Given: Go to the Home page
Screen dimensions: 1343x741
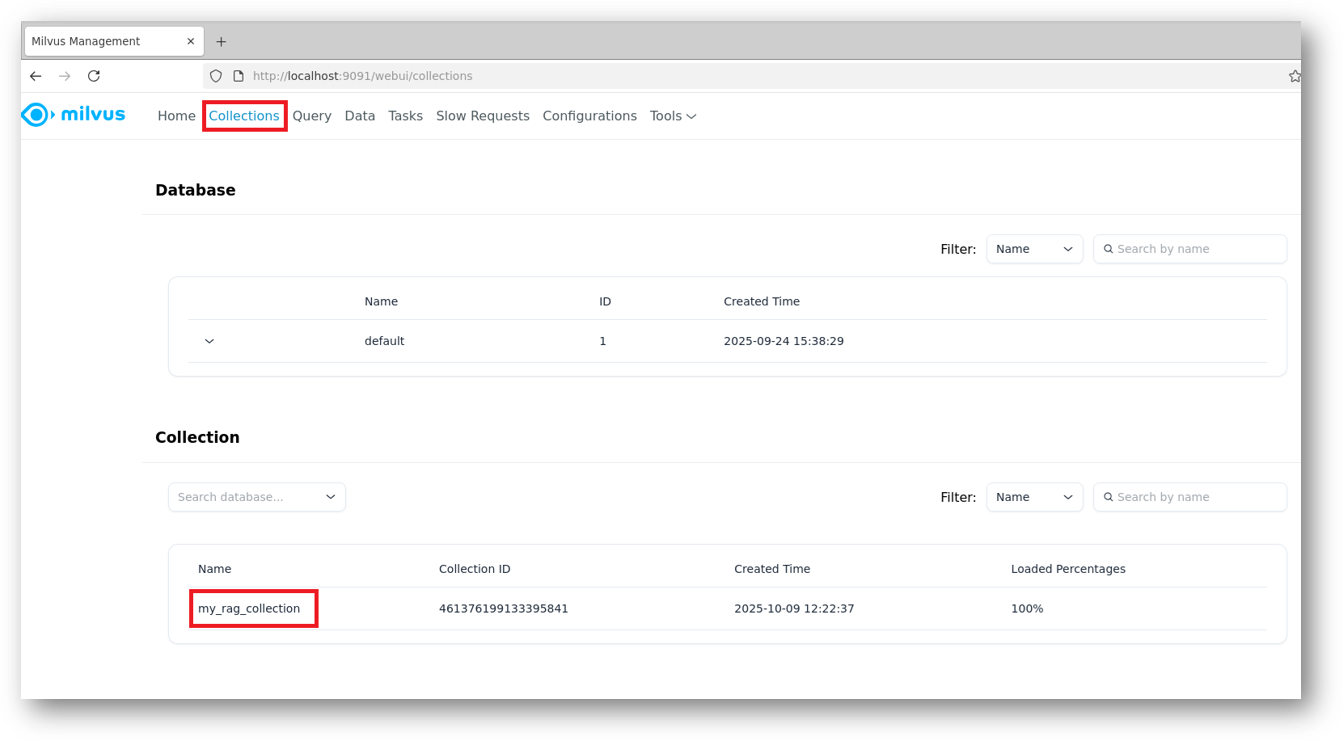Looking at the screenshot, I should (x=176, y=116).
